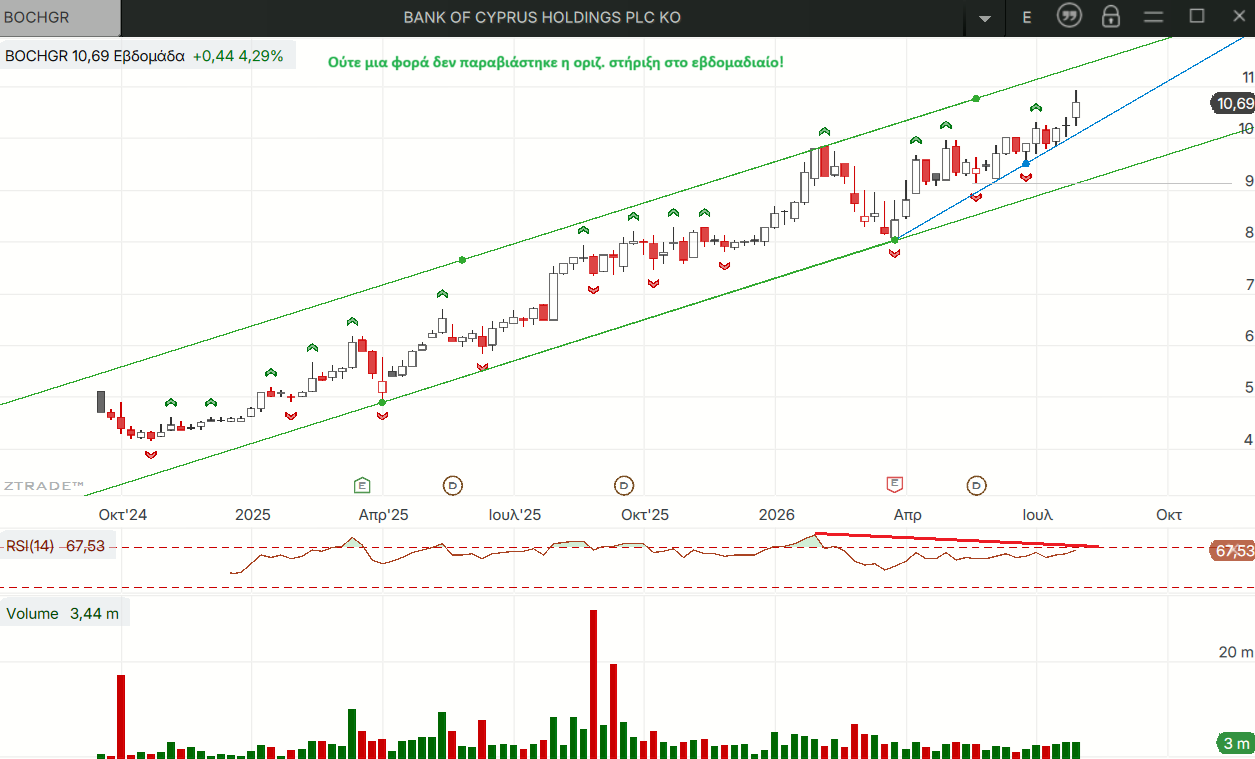1255x759 pixels.
Task: Open the D dividend marker before Οκτ'25
Action: pos(624,485)
